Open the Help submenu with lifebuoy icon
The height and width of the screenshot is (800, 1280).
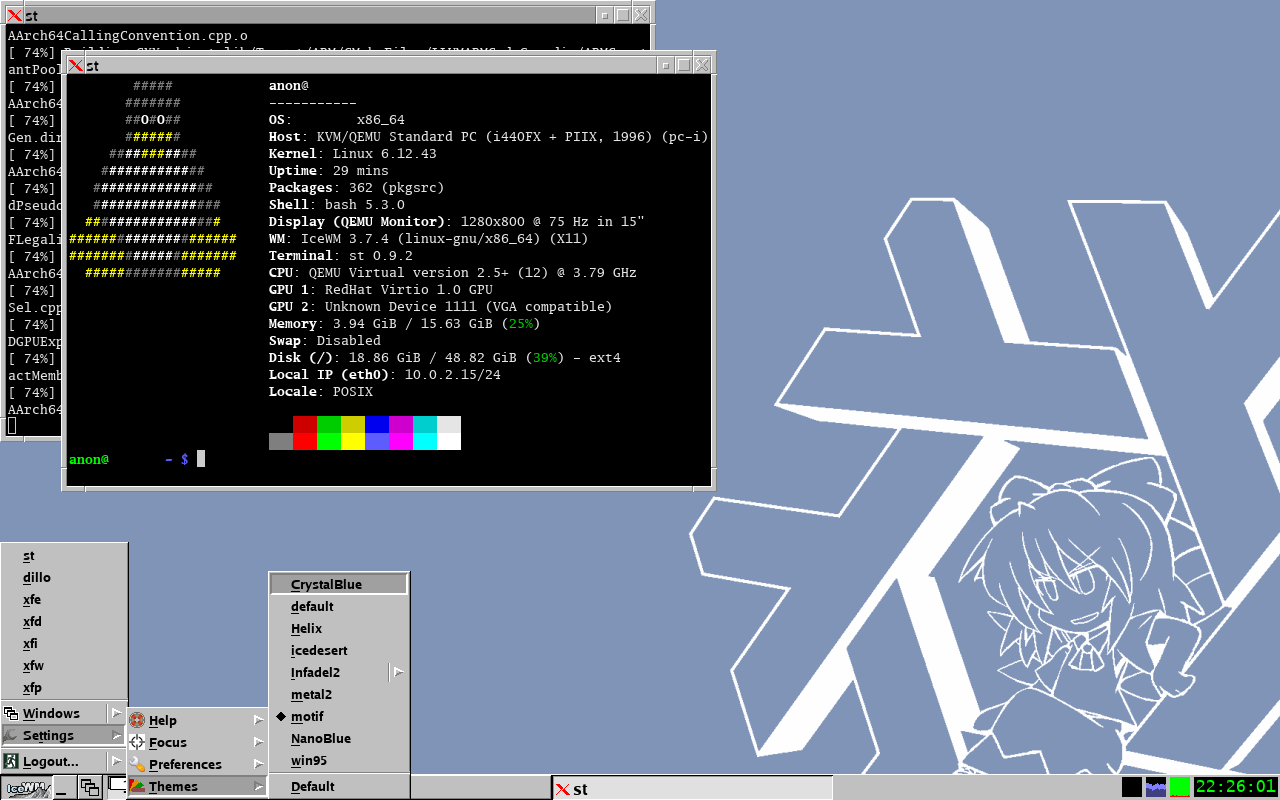pyautogui.click(x=197, y=720)
